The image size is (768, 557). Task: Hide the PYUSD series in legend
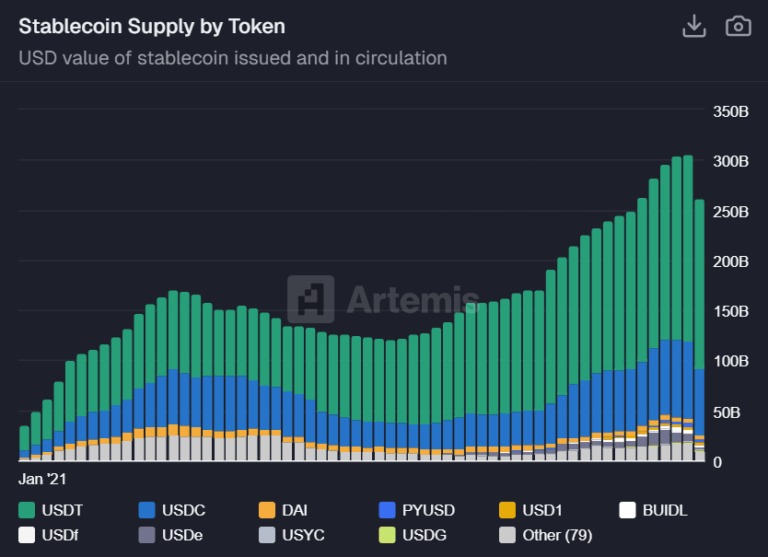pos(417,510)
